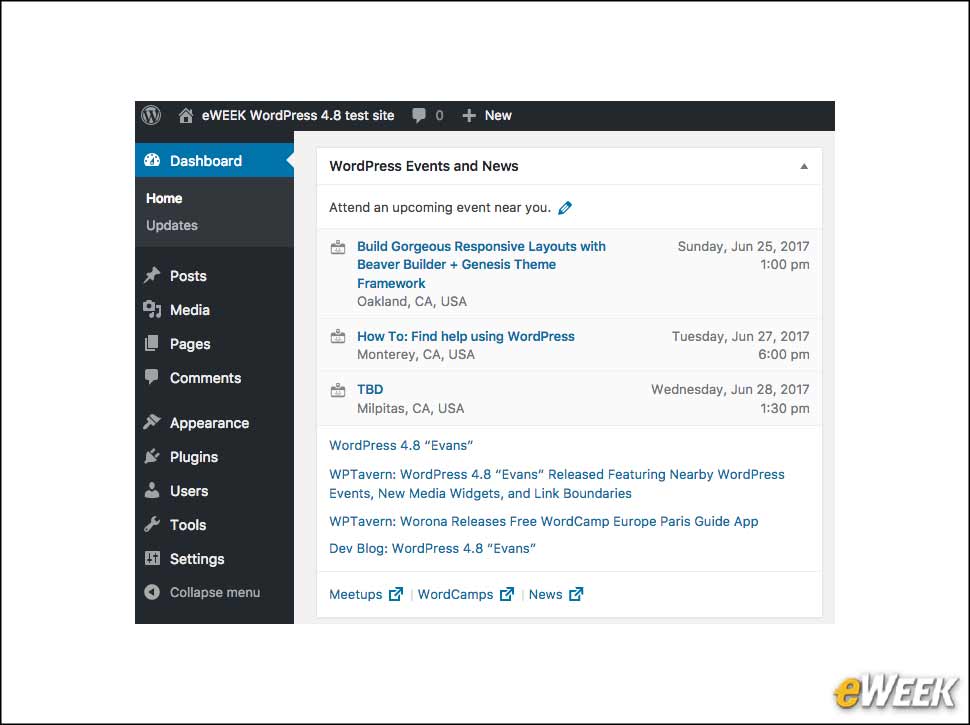Click the Media library icon
The image size is (970, 725).
(152, 309)
